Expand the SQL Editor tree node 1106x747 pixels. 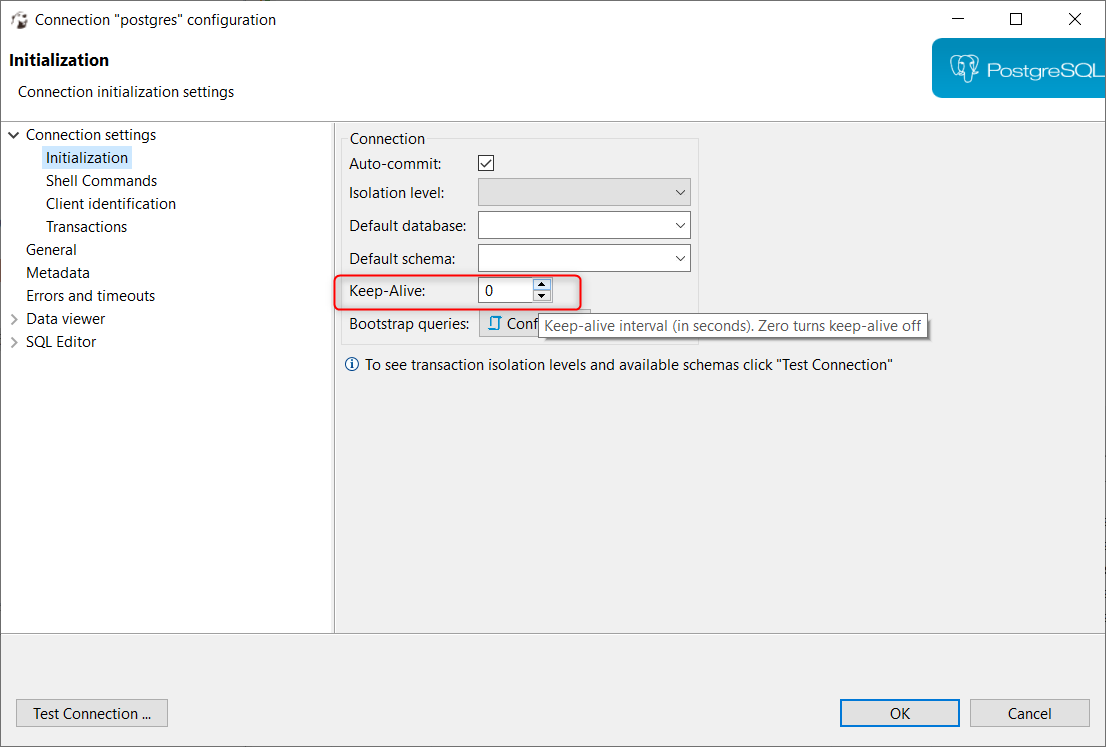pyautogui.click(x=14, y=342)
